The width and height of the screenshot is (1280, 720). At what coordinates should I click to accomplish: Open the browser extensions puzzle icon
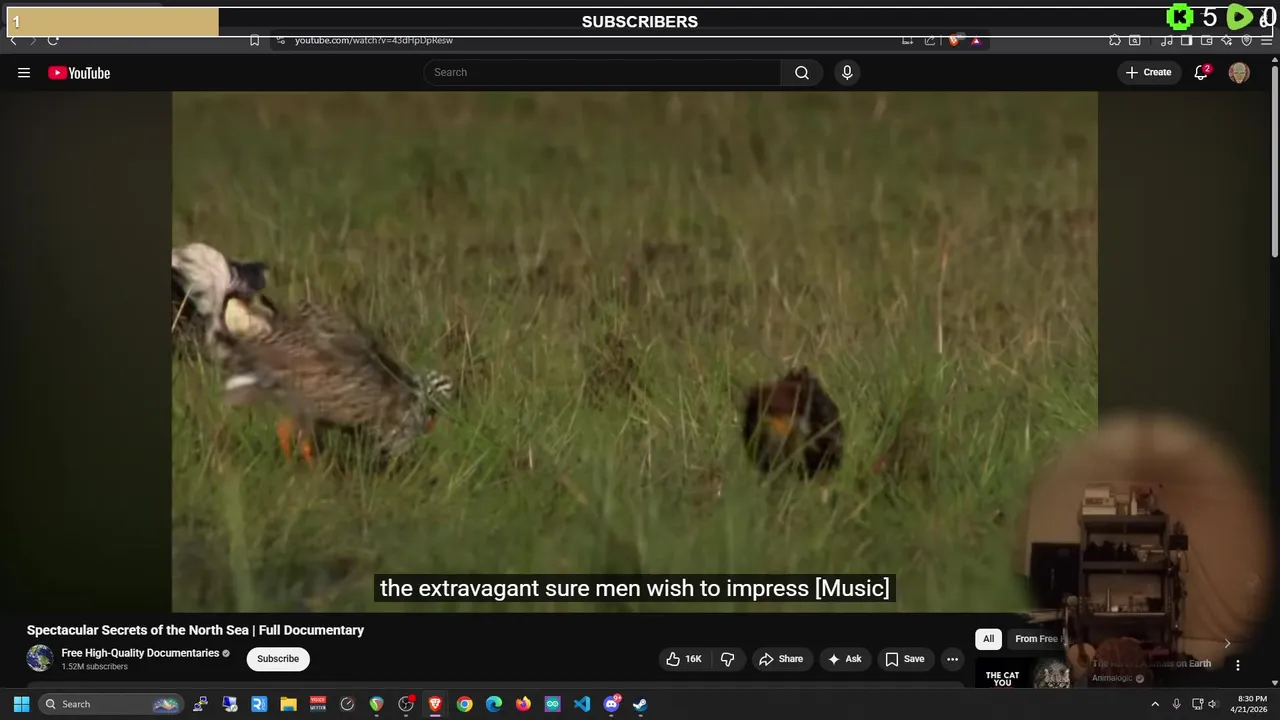[1115, 40]
